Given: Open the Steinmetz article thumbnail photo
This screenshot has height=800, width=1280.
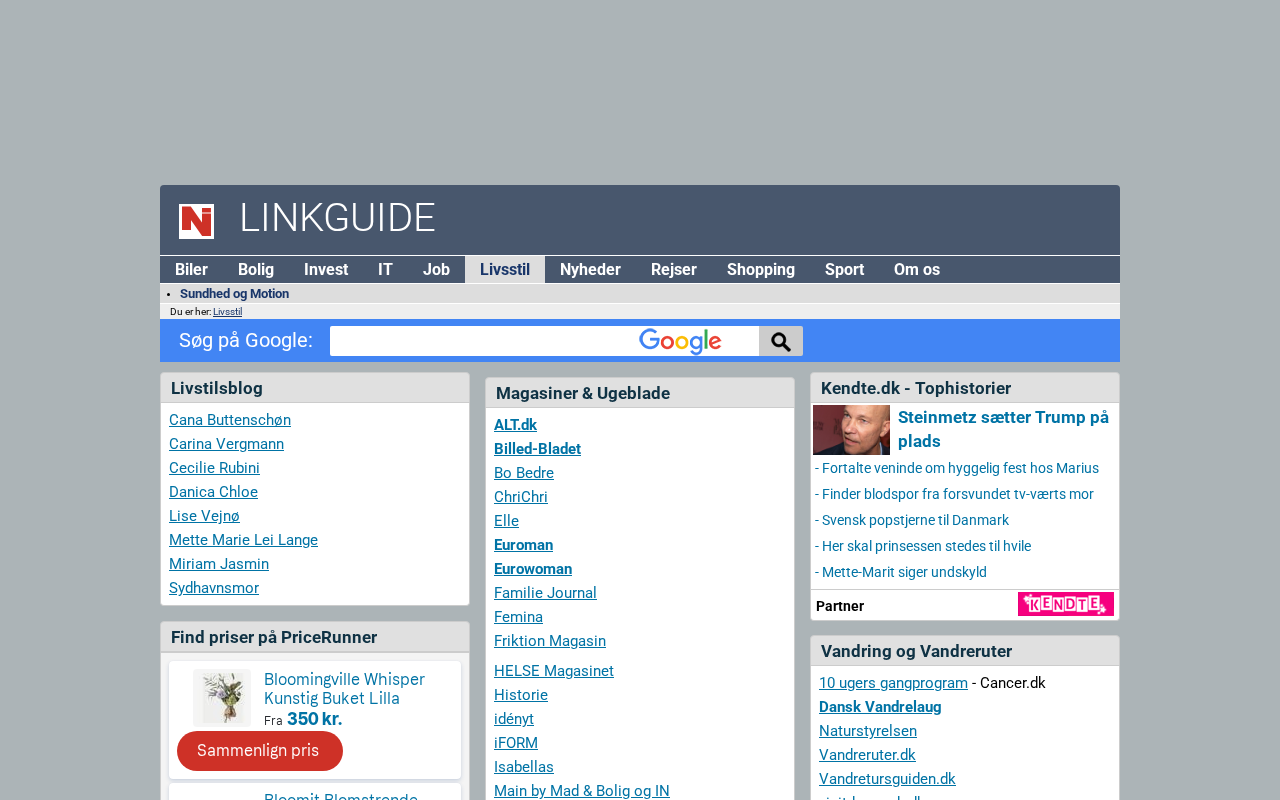Looking at the screenshot, I should (851, 430).
